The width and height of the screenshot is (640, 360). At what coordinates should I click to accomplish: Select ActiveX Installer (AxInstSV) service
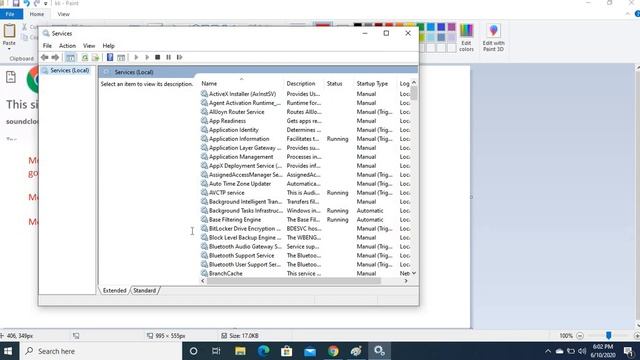pos(242,94)
